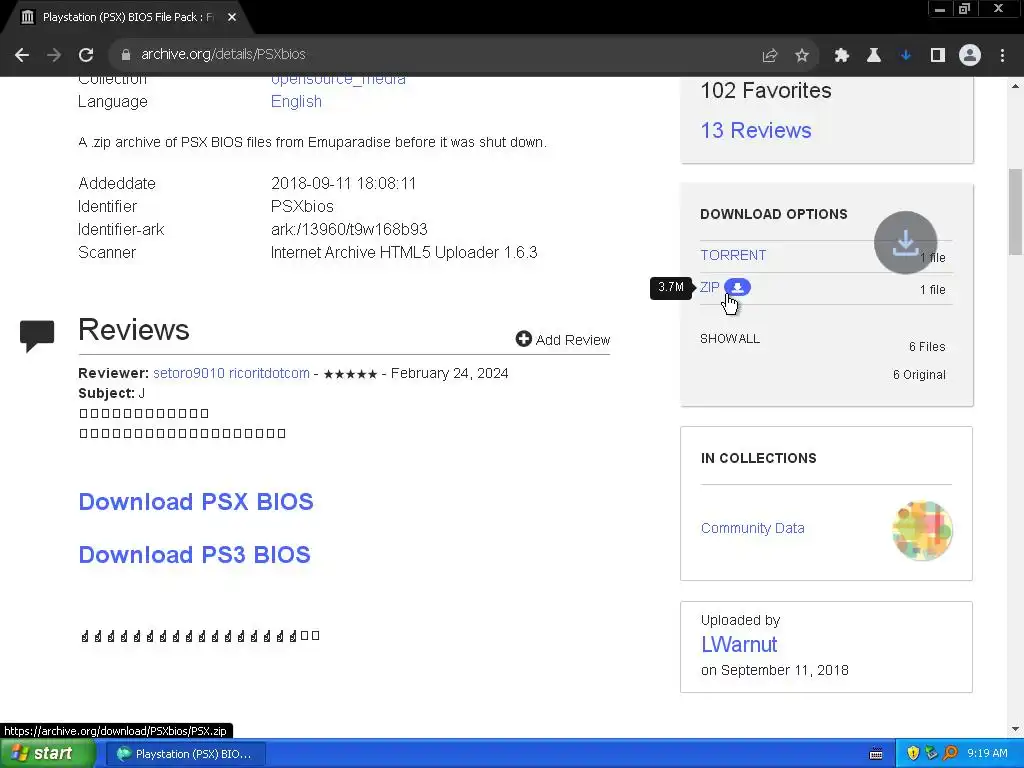Screen dimensions: 1024x768
Task: Click the 6 Original text
Action: coord(919,375)
